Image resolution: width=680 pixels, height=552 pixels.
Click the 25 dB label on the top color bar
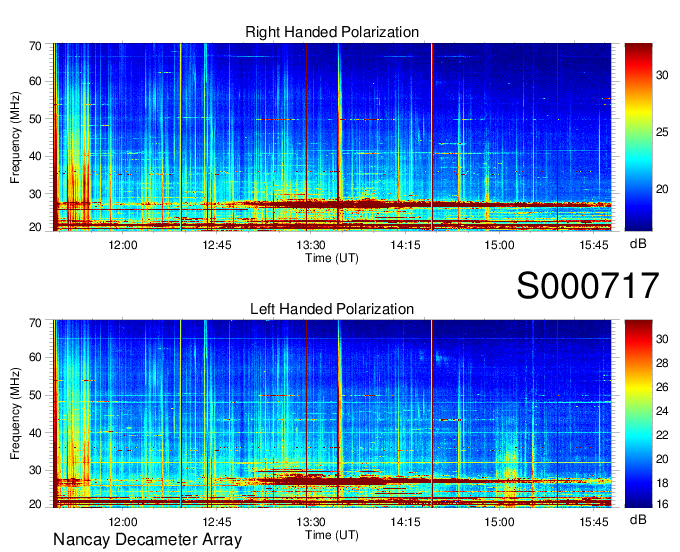[662, 132]
